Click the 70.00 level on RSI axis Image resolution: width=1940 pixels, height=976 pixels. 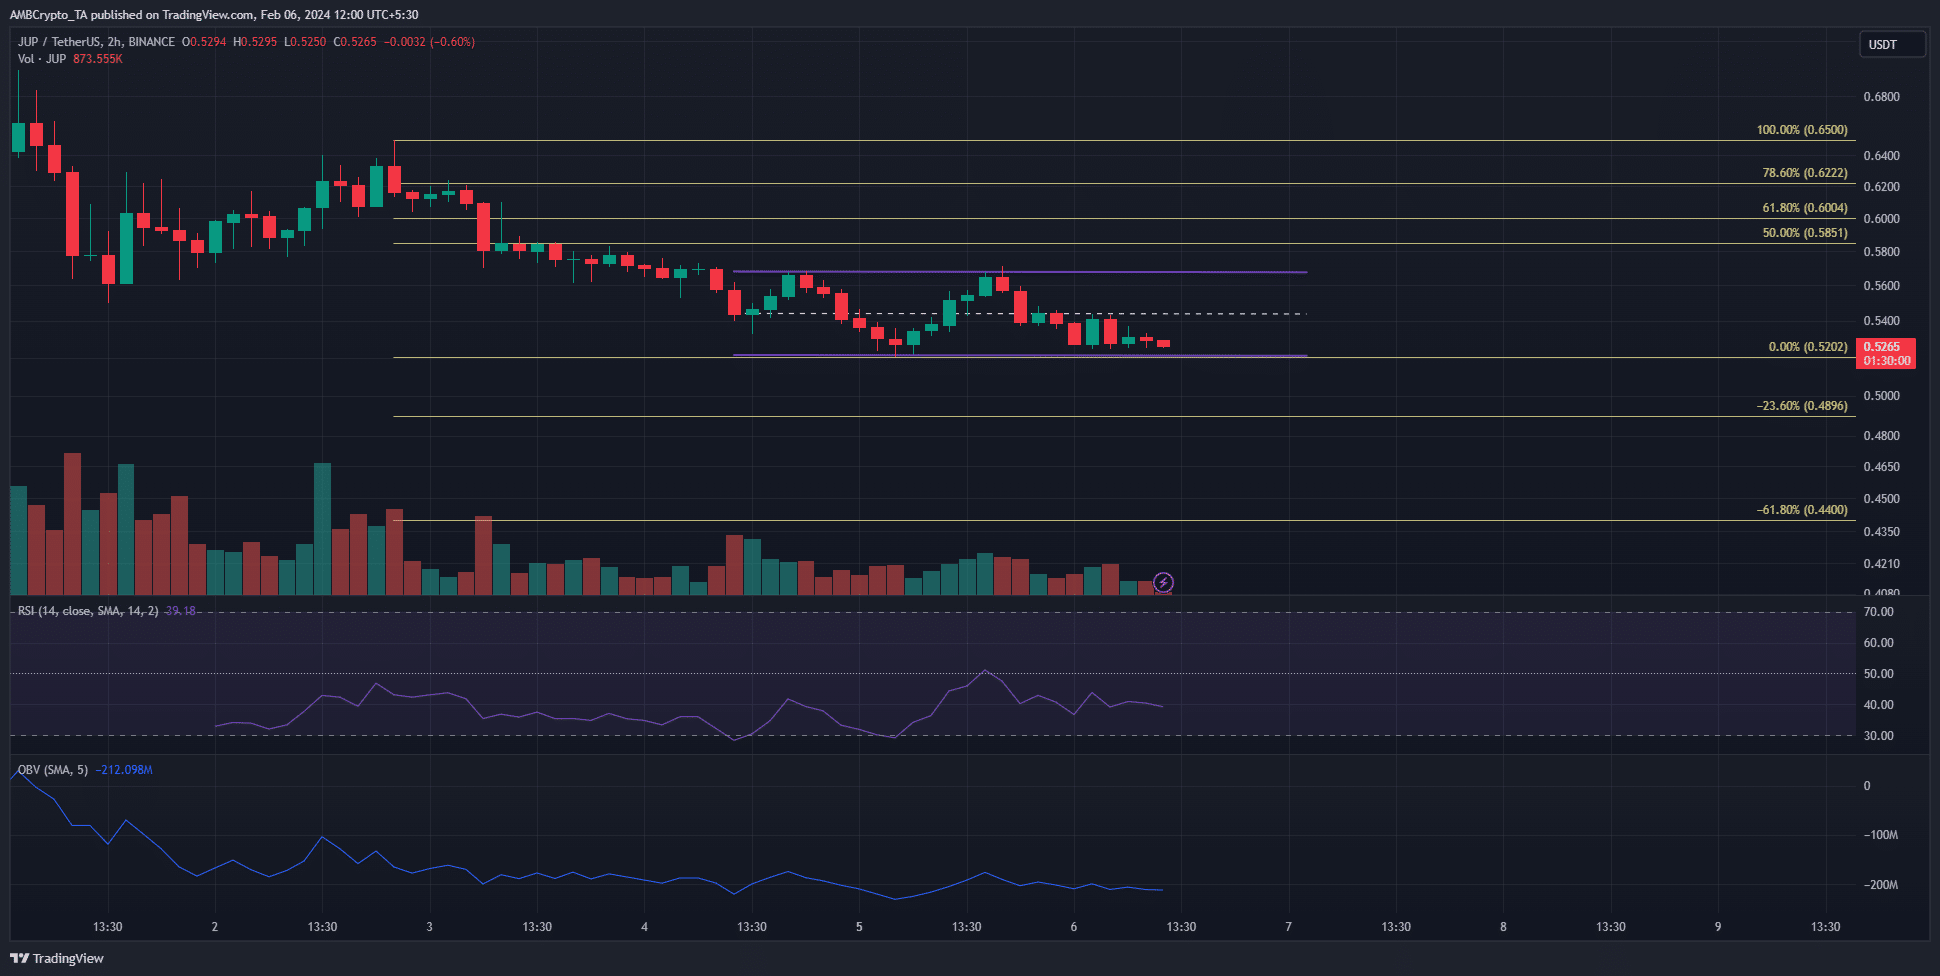click(x=1879, y=612)
